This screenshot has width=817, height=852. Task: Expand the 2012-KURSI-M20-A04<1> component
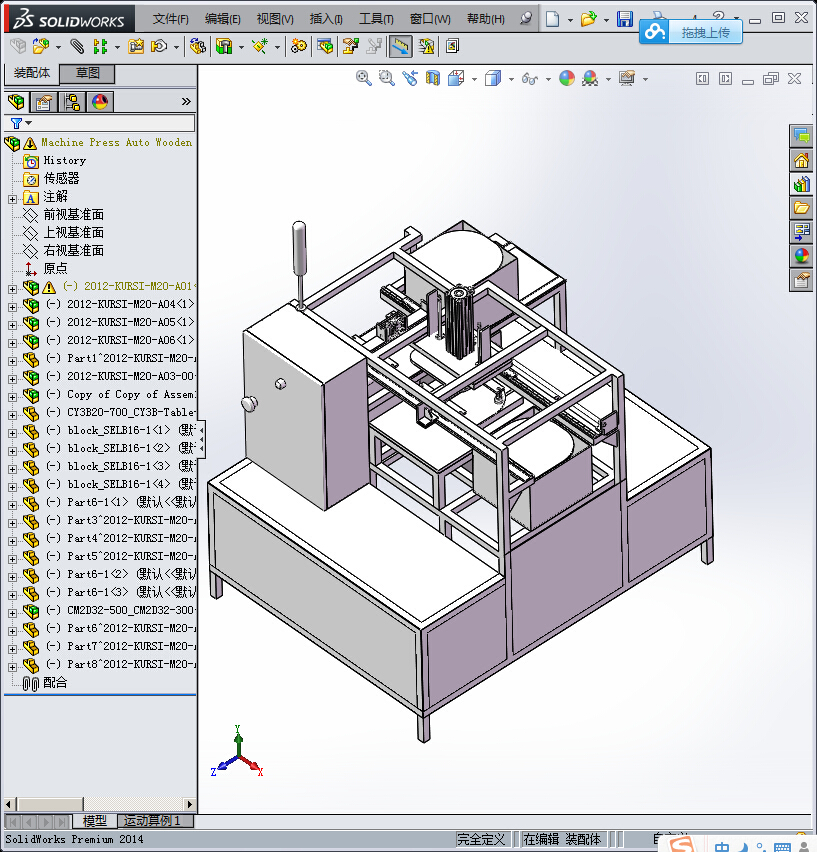coord(12,307)
